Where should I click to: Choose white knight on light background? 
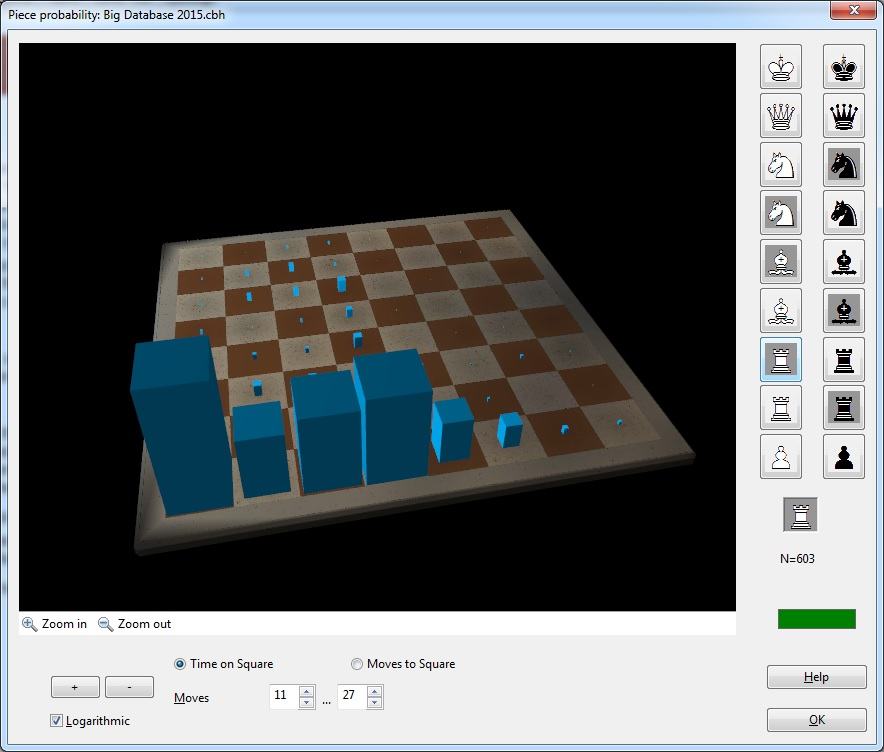(x=781, y=165)
